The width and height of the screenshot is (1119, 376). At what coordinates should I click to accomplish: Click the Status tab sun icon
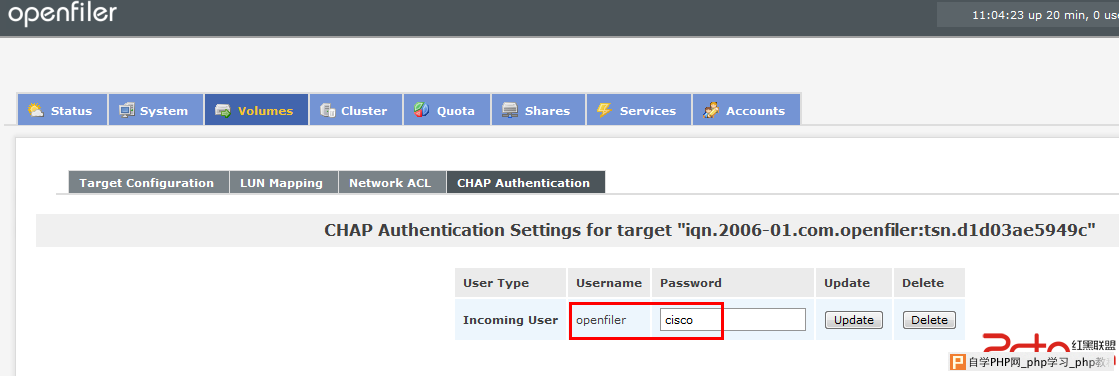tap(35, 111)
